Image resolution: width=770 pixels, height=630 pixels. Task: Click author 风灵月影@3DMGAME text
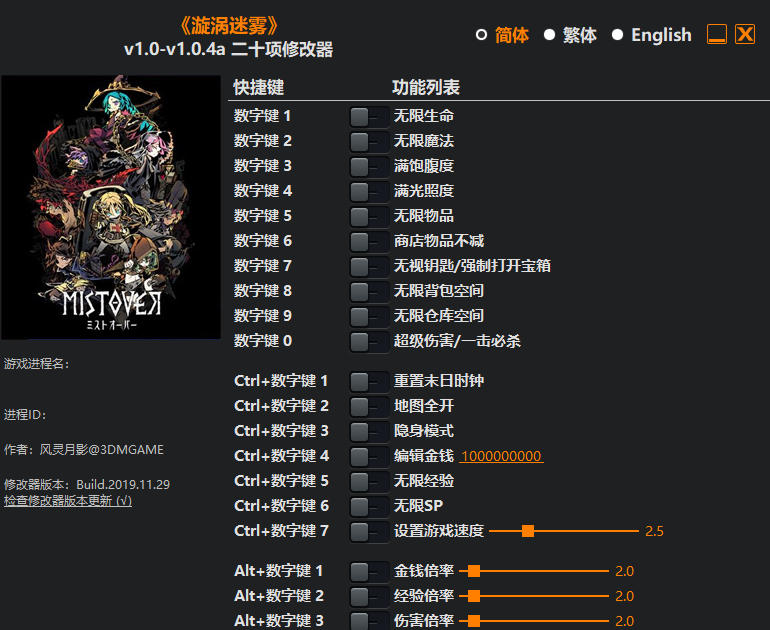[x=102, y=450]
